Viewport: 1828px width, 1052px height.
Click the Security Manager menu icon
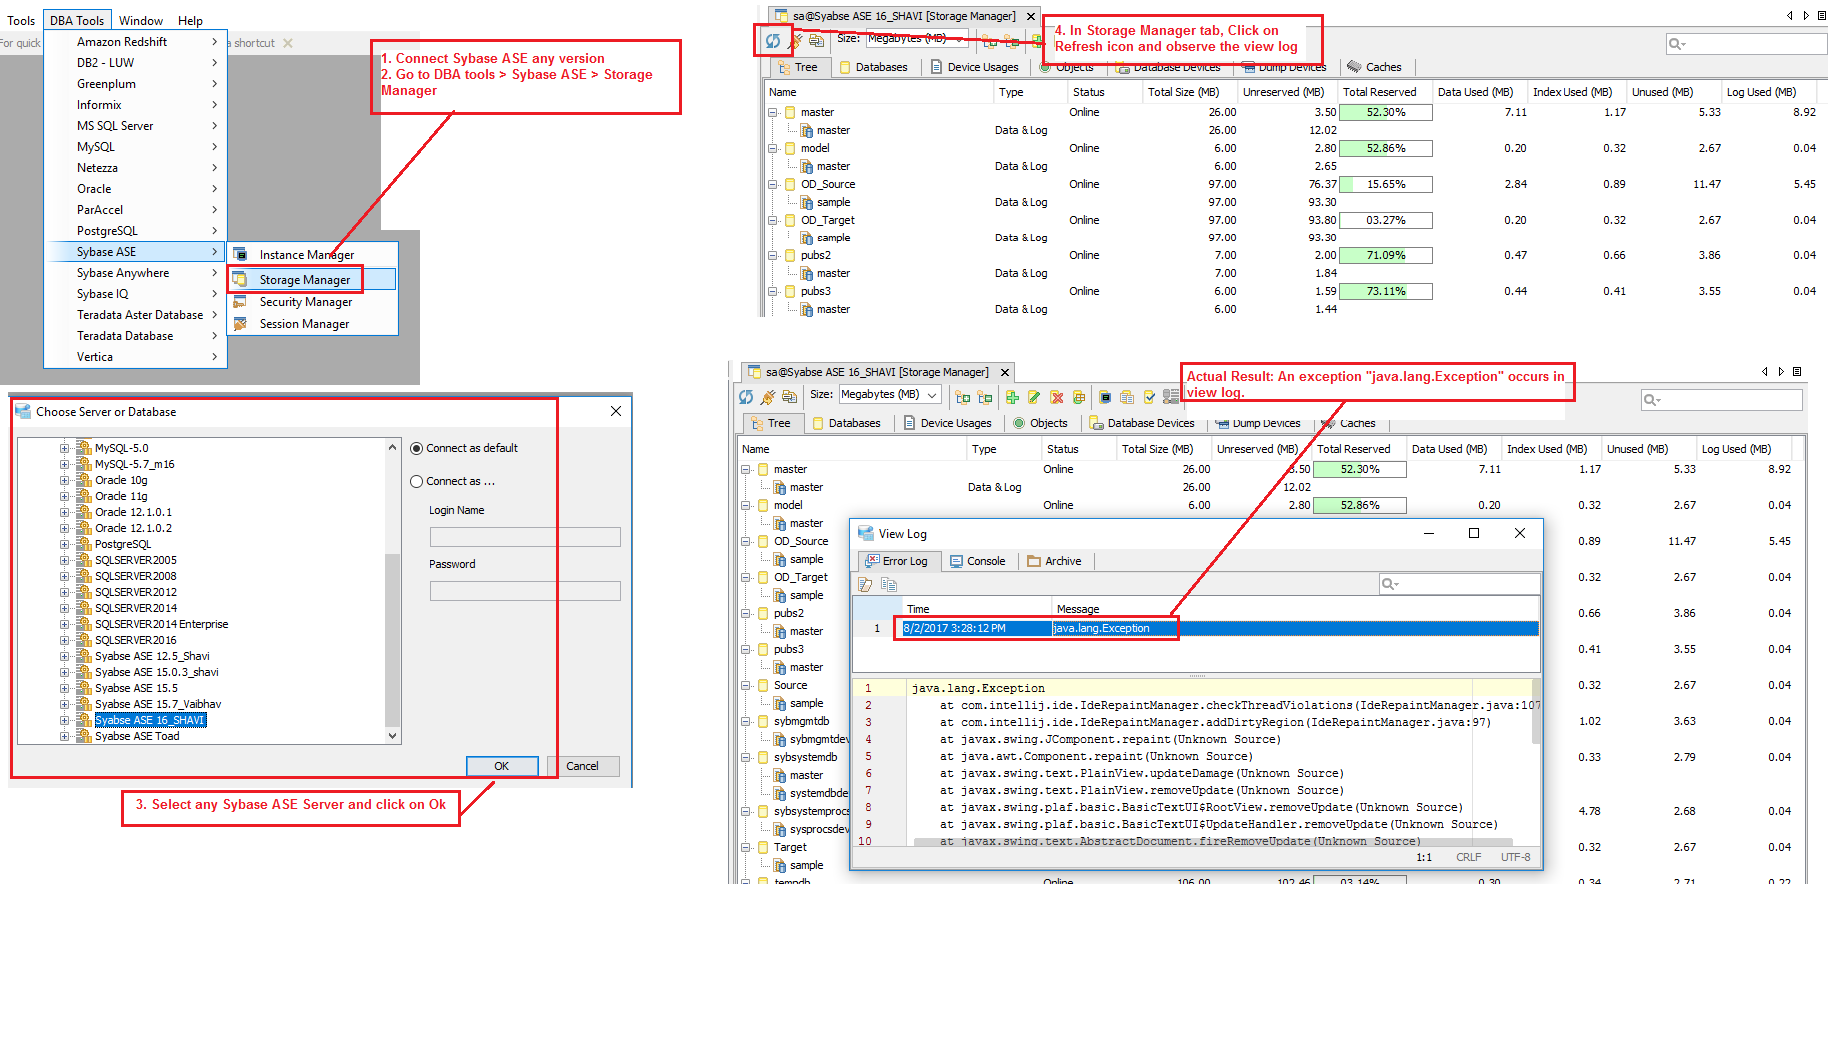coord(240,302)
